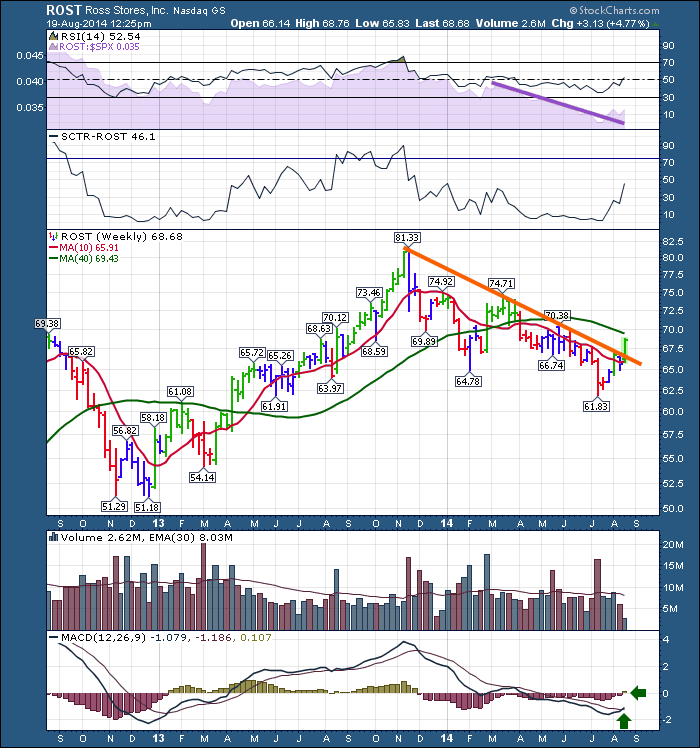This screenshot has height=748, width=700.
Task: Click the green MA(40) legend dash
Action: [53, 259]
